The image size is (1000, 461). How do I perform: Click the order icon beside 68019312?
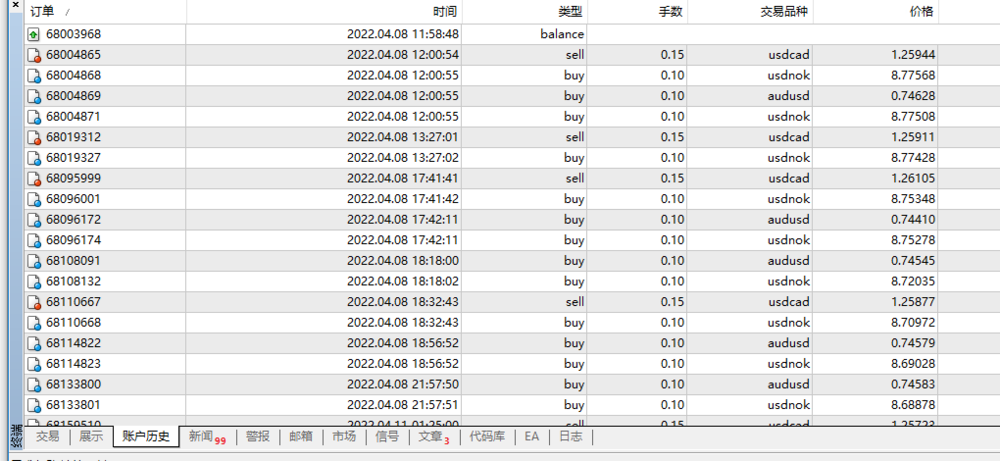coord(34,137)
